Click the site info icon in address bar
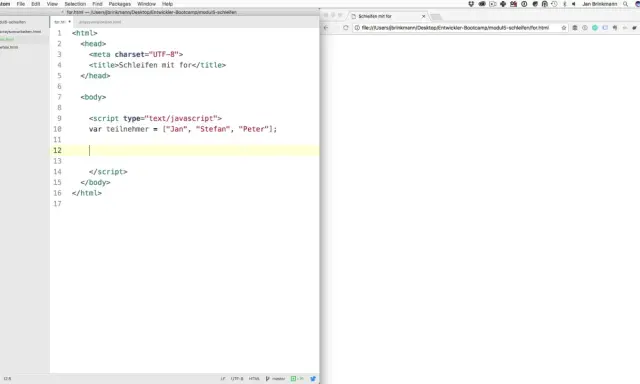The height and width of the screenshot is (384, 640). [x=357, y=28]
